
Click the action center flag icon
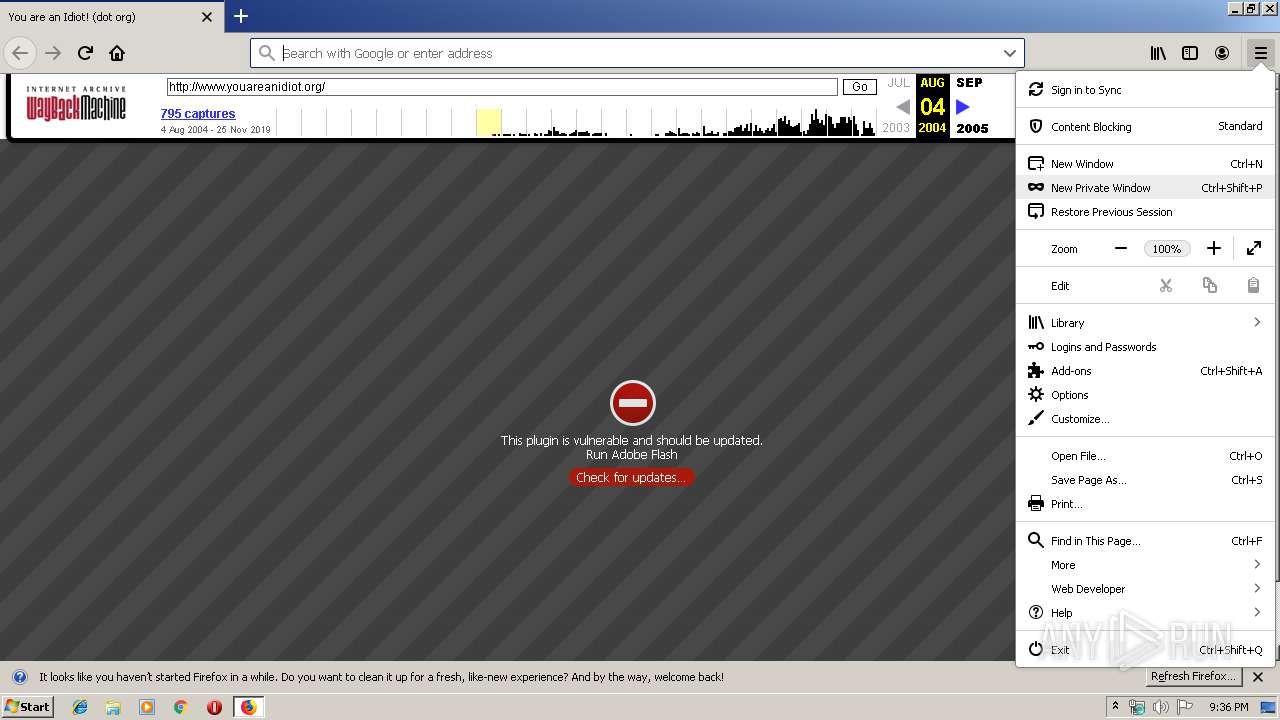(1185, 707)
